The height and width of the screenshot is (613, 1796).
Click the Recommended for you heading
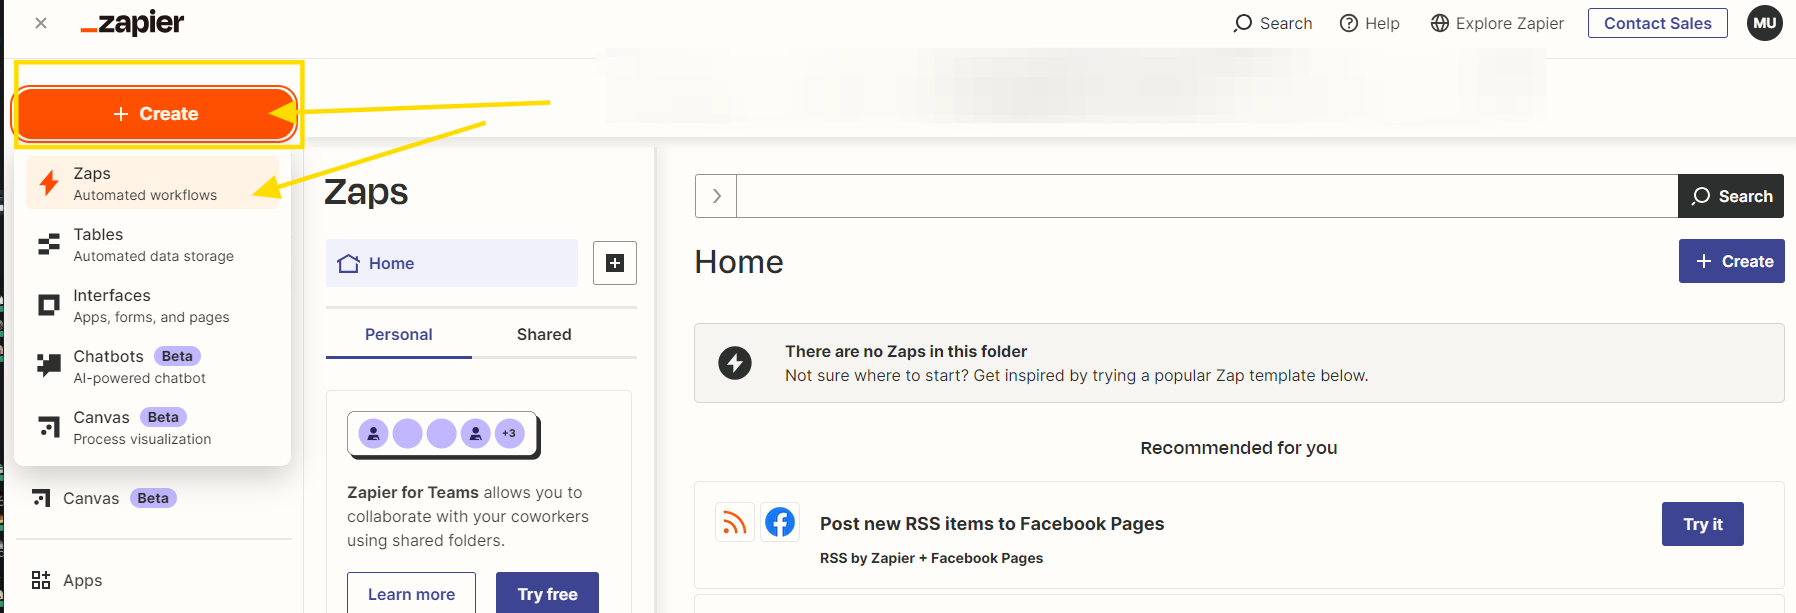1239,448
